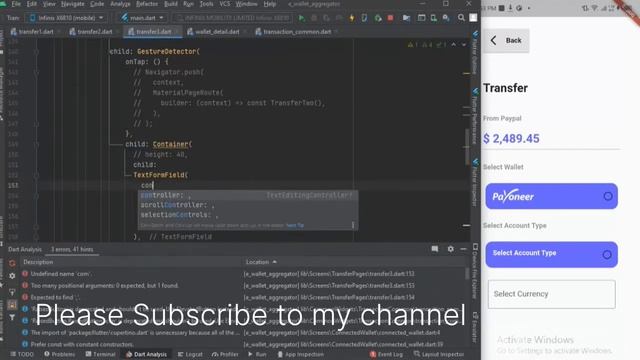Click the back arrow in phone app
The height and width of the screenshot is (360, 640).
click(x=493, y=40)
